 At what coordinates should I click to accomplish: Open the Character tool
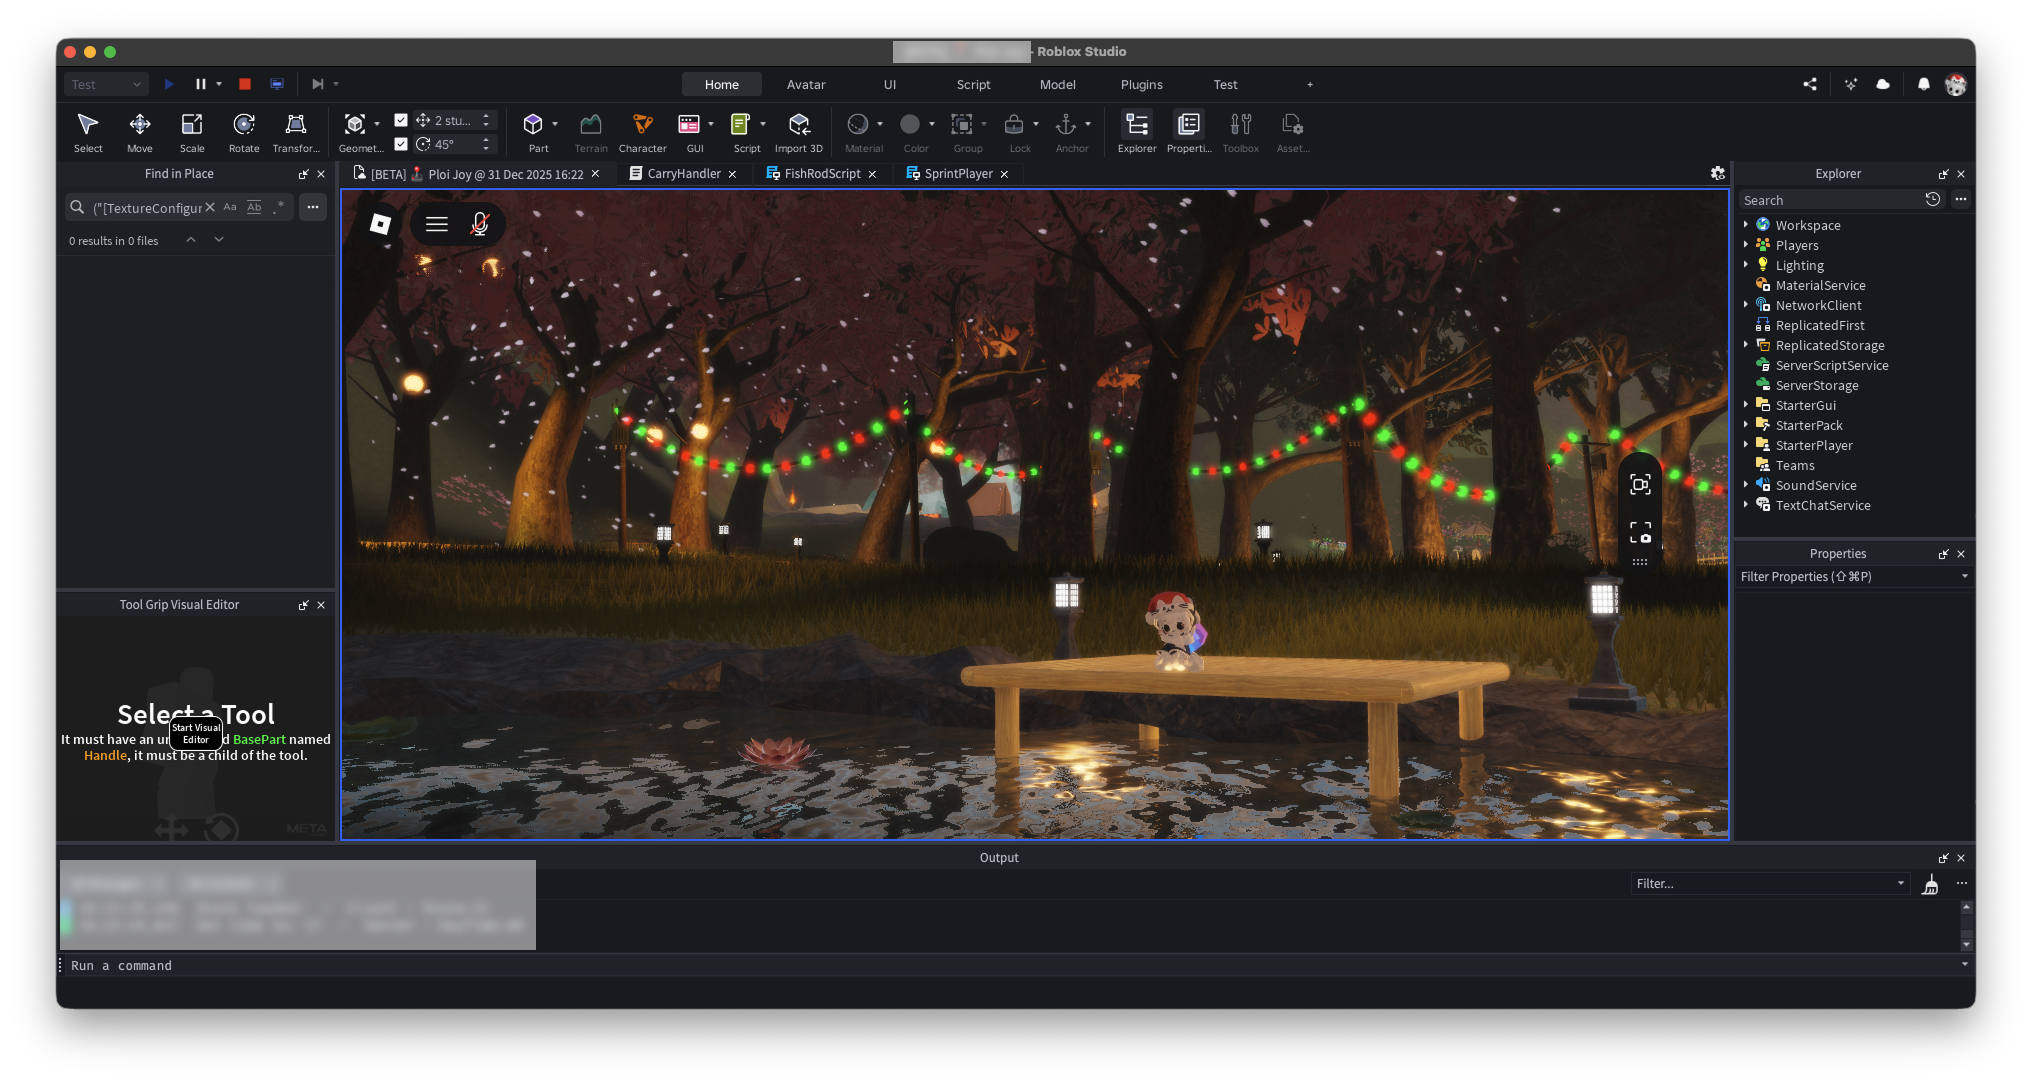642,124
